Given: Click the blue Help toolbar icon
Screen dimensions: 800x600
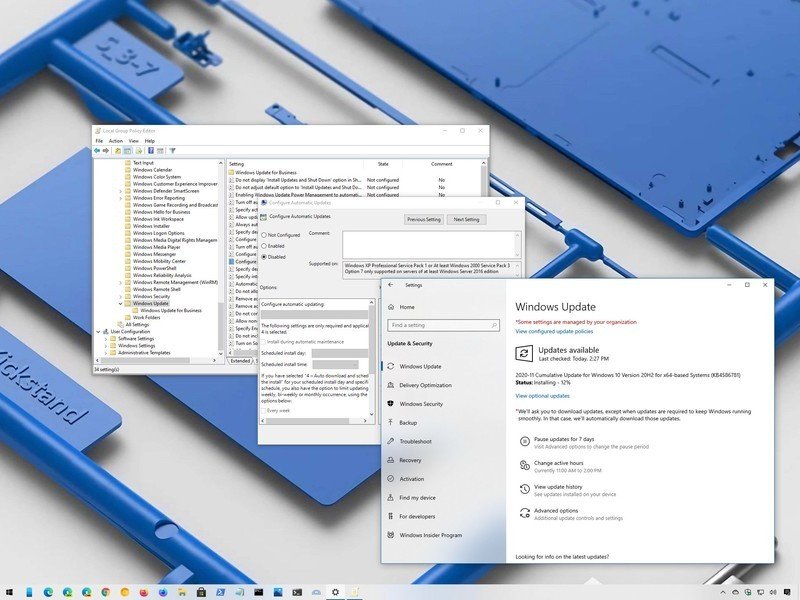Looking at the screenshot, I should (151, 151).
